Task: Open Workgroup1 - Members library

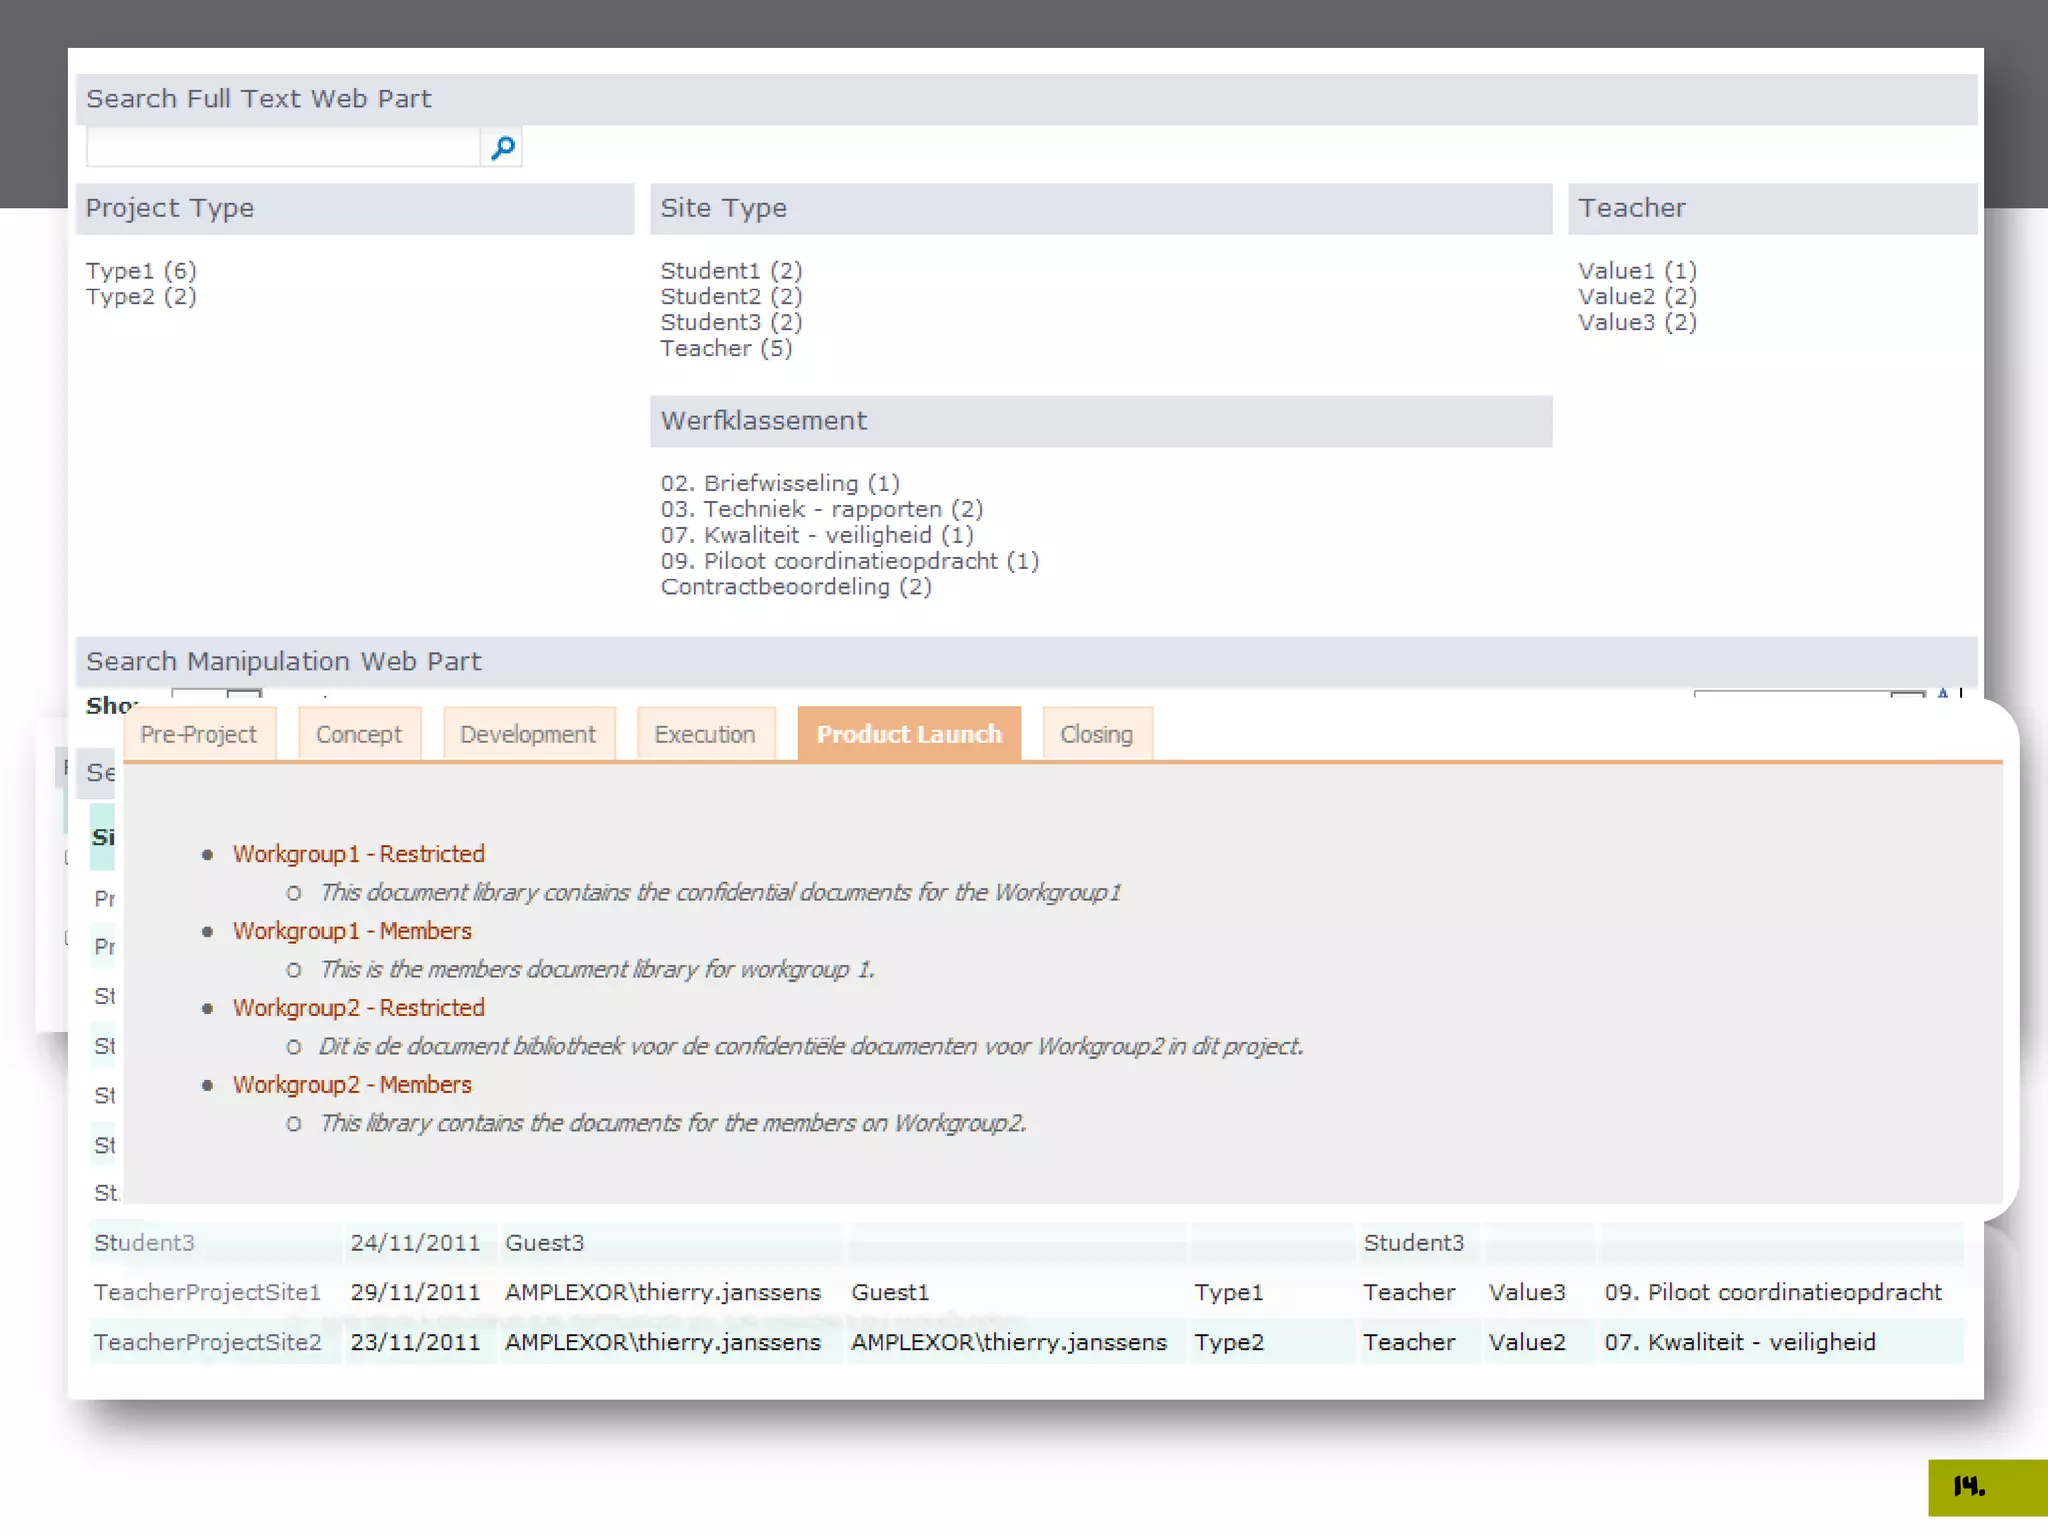Action: click(x=352, y=931)
